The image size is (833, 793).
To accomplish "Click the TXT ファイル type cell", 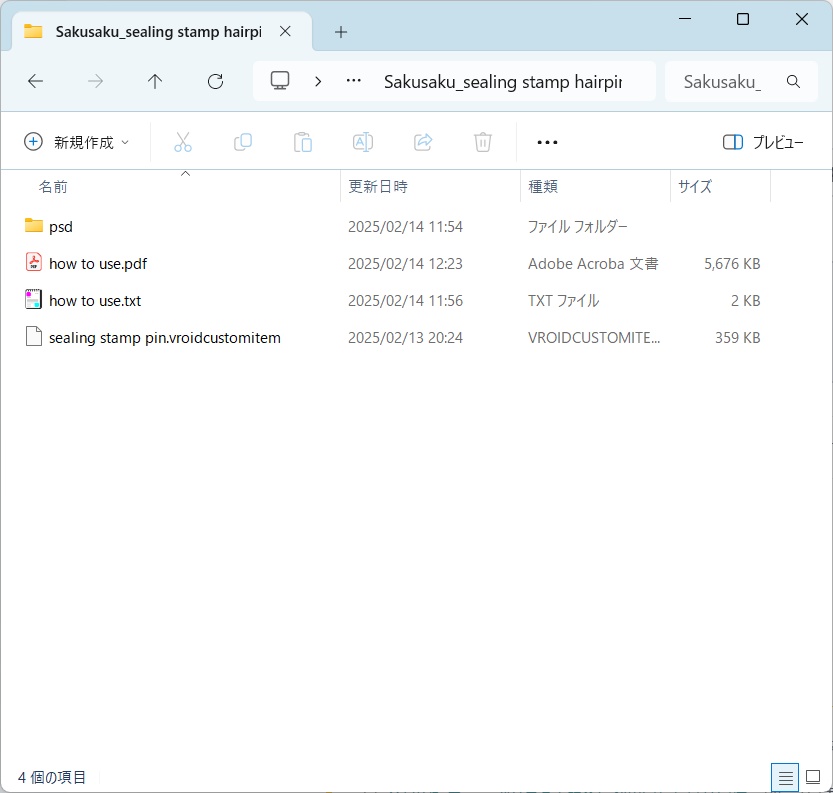I will tap(563, 301).
